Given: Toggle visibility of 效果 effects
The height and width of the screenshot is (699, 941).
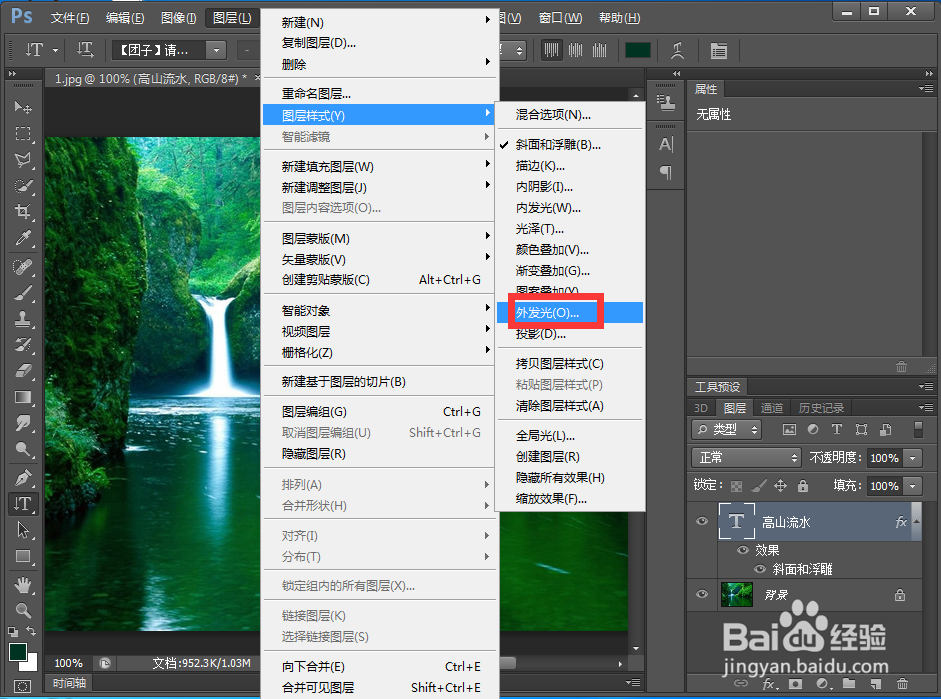Looking at the screenshot, I should coord(743,550).
